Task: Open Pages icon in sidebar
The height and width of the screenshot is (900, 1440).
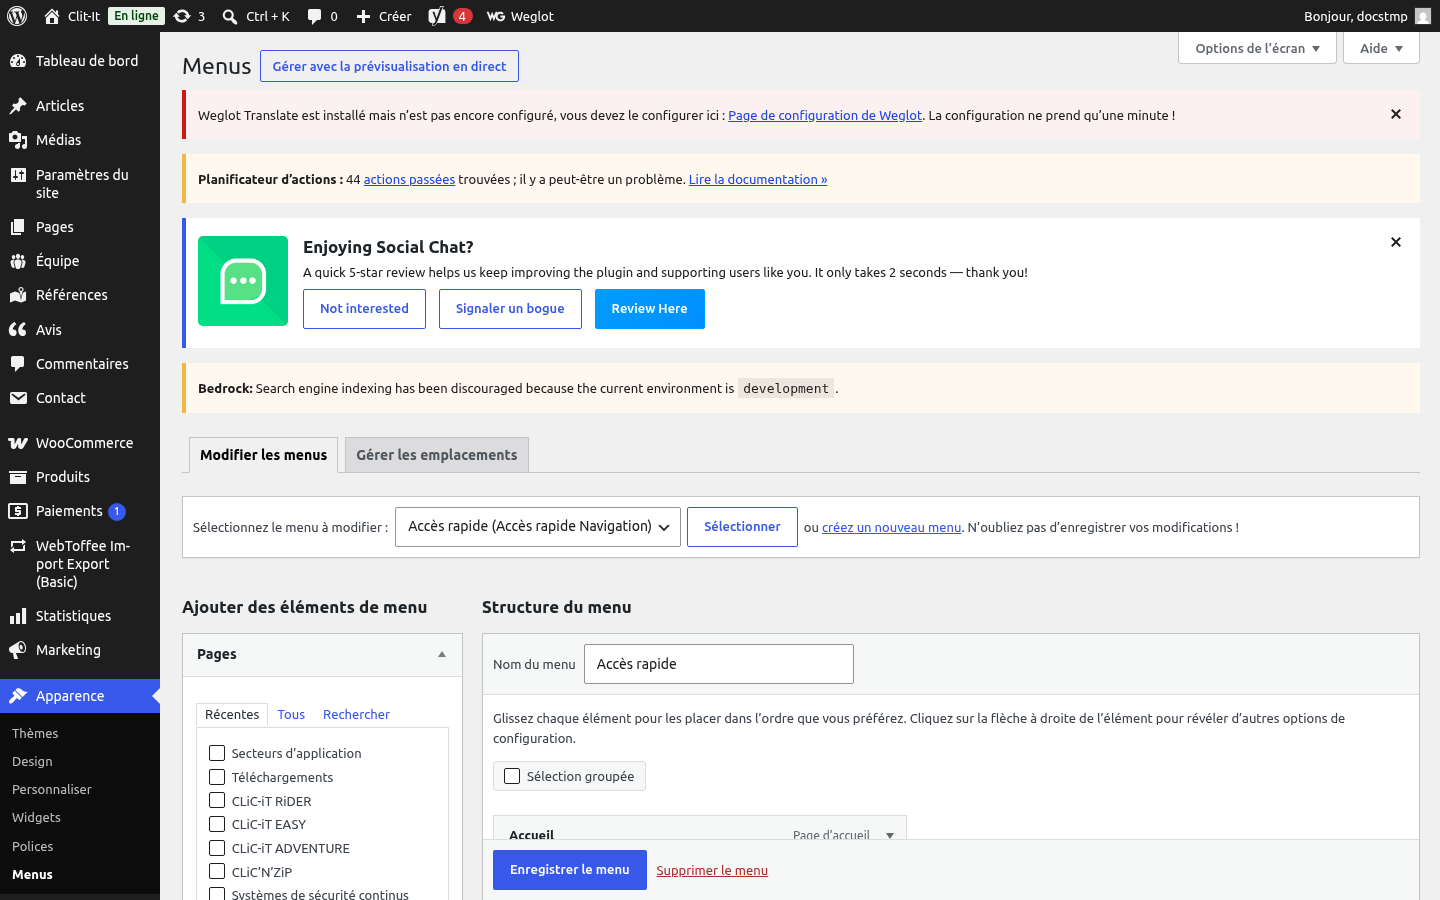Action: coord(18,227)
